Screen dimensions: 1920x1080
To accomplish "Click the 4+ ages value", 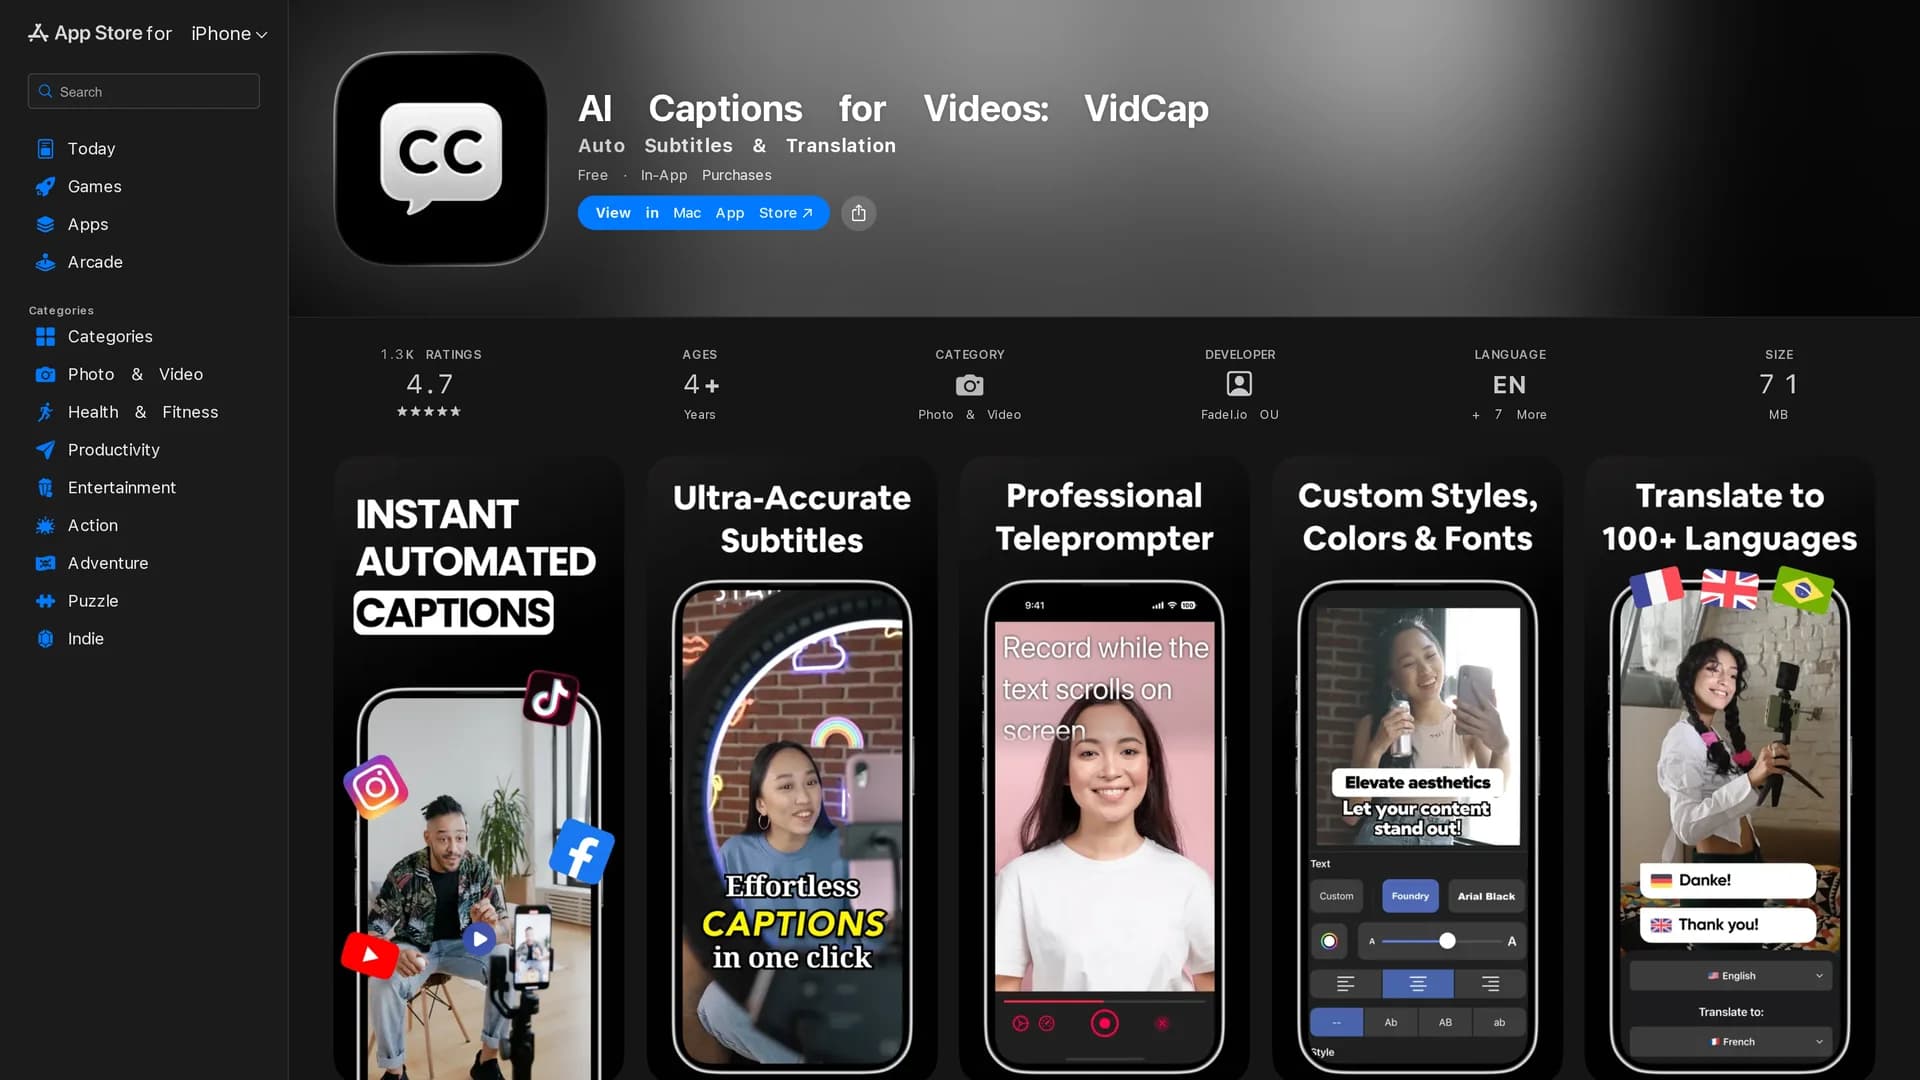I will tap(701, 385).
